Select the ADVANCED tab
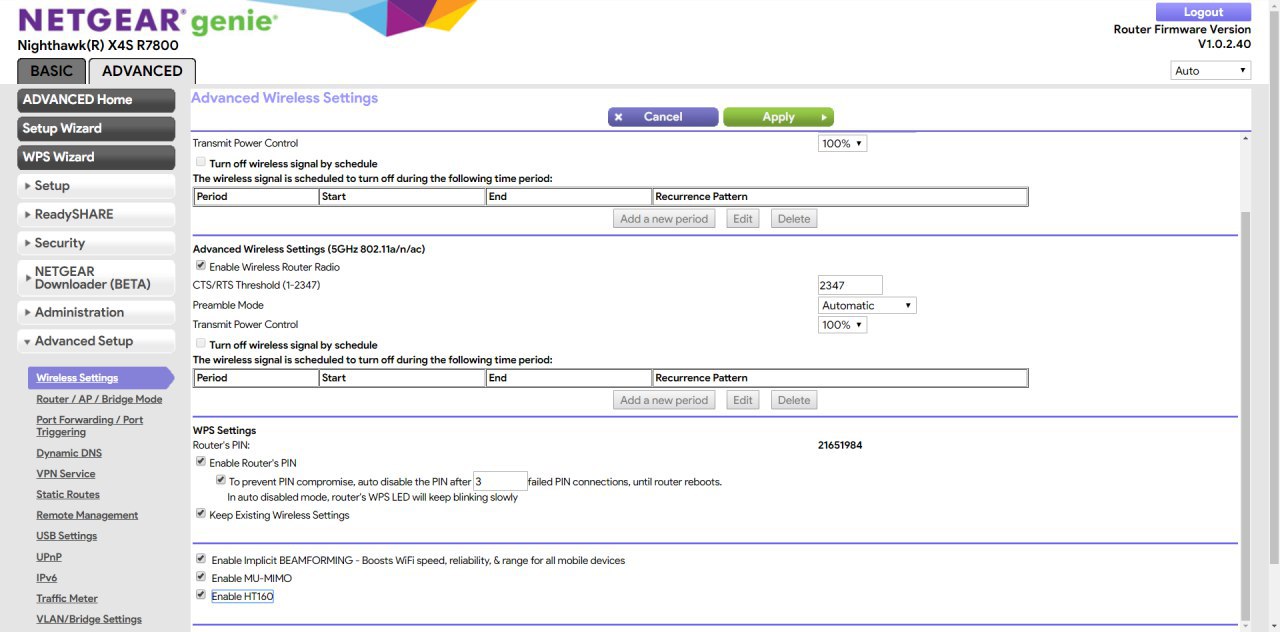The width and height of the screenshot is (1280, 632). tap(142, 71)
